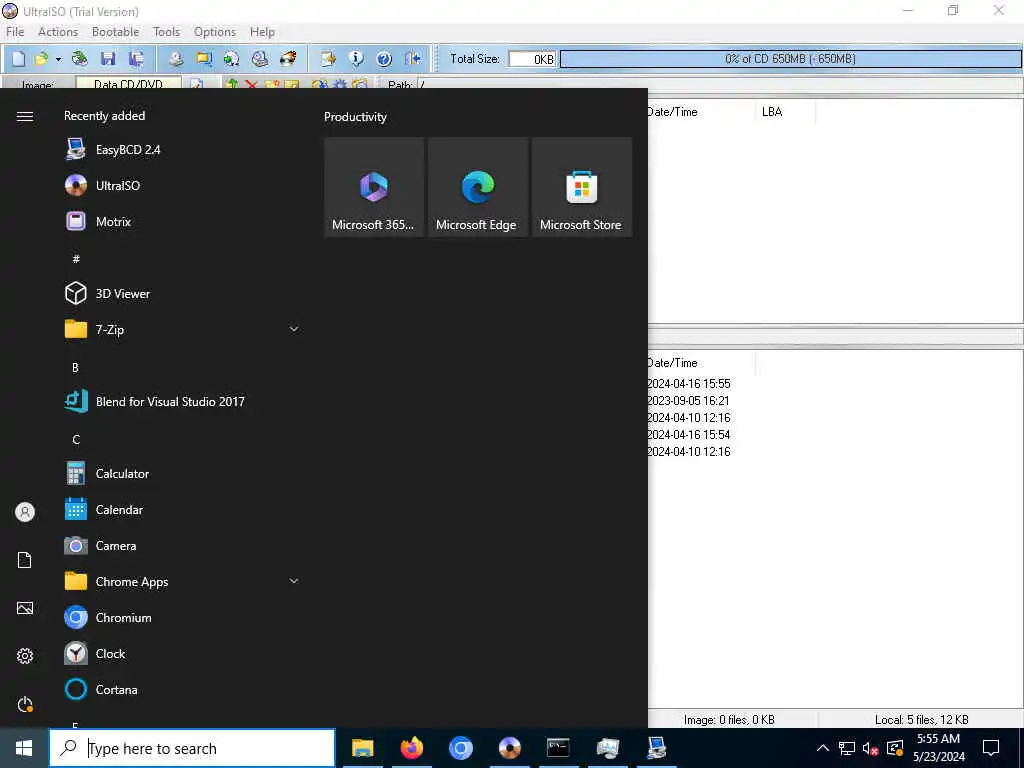Click the Save floppy disk icon
This screenshot has width=1024, height=768.
tap(108, 59)
